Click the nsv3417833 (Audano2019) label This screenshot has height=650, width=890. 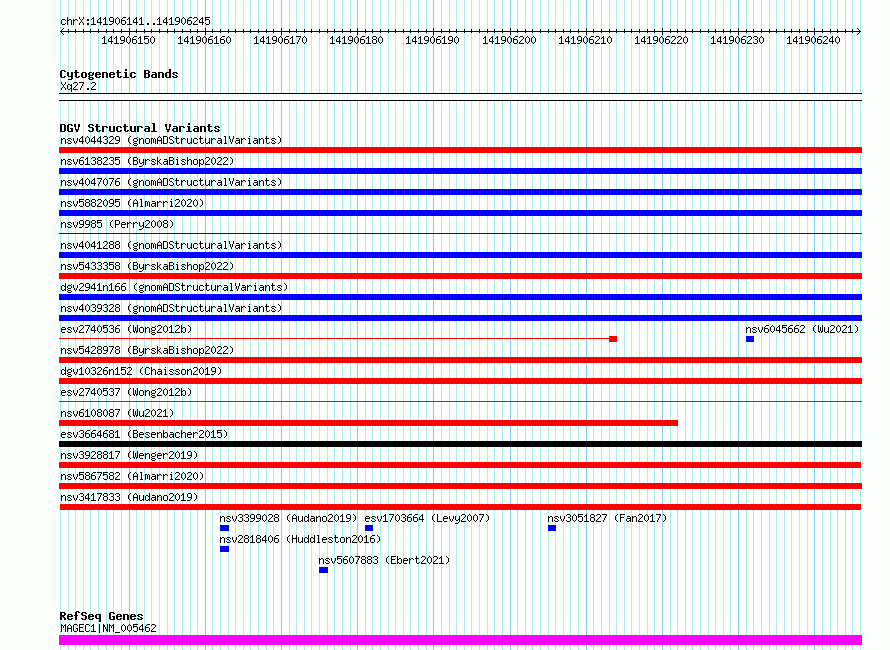pyautogui.click(x=129, y=497)
